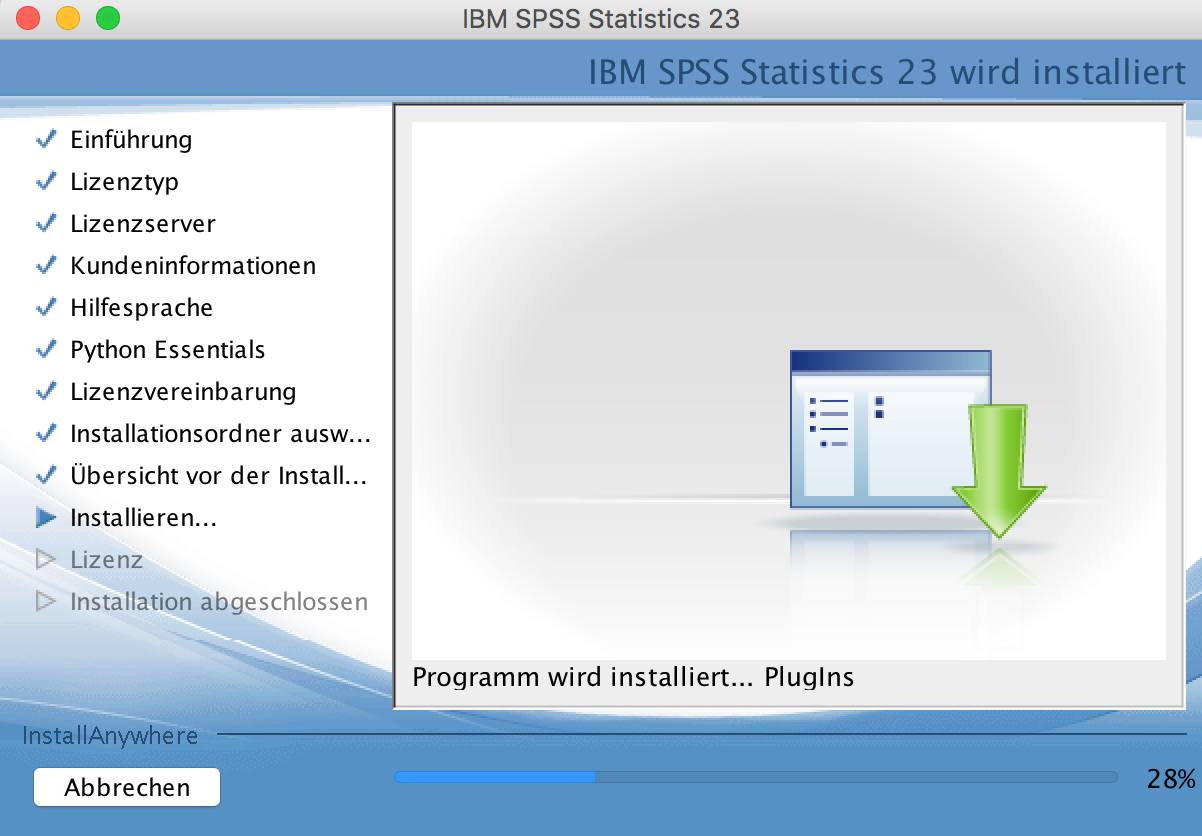Click the status text Programm wird installiert... PlugIns
Screen dimensions: 1202x836
[x=633, y=677]
